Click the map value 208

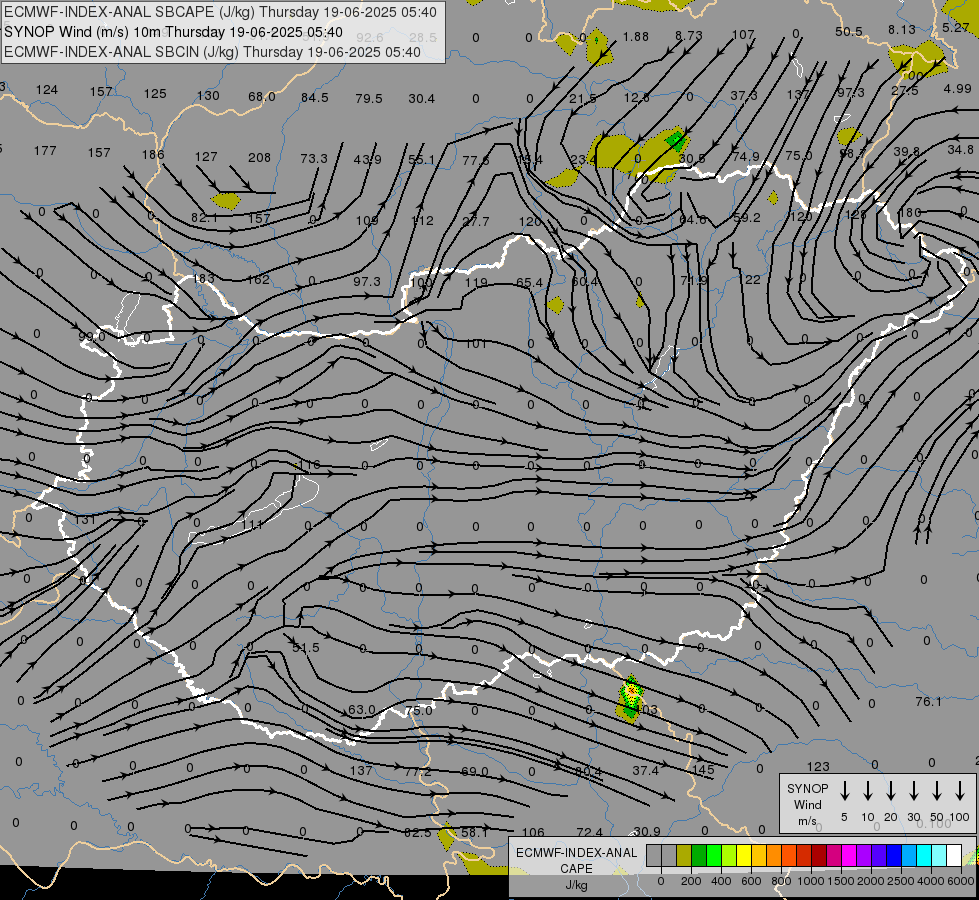(259, 157)
